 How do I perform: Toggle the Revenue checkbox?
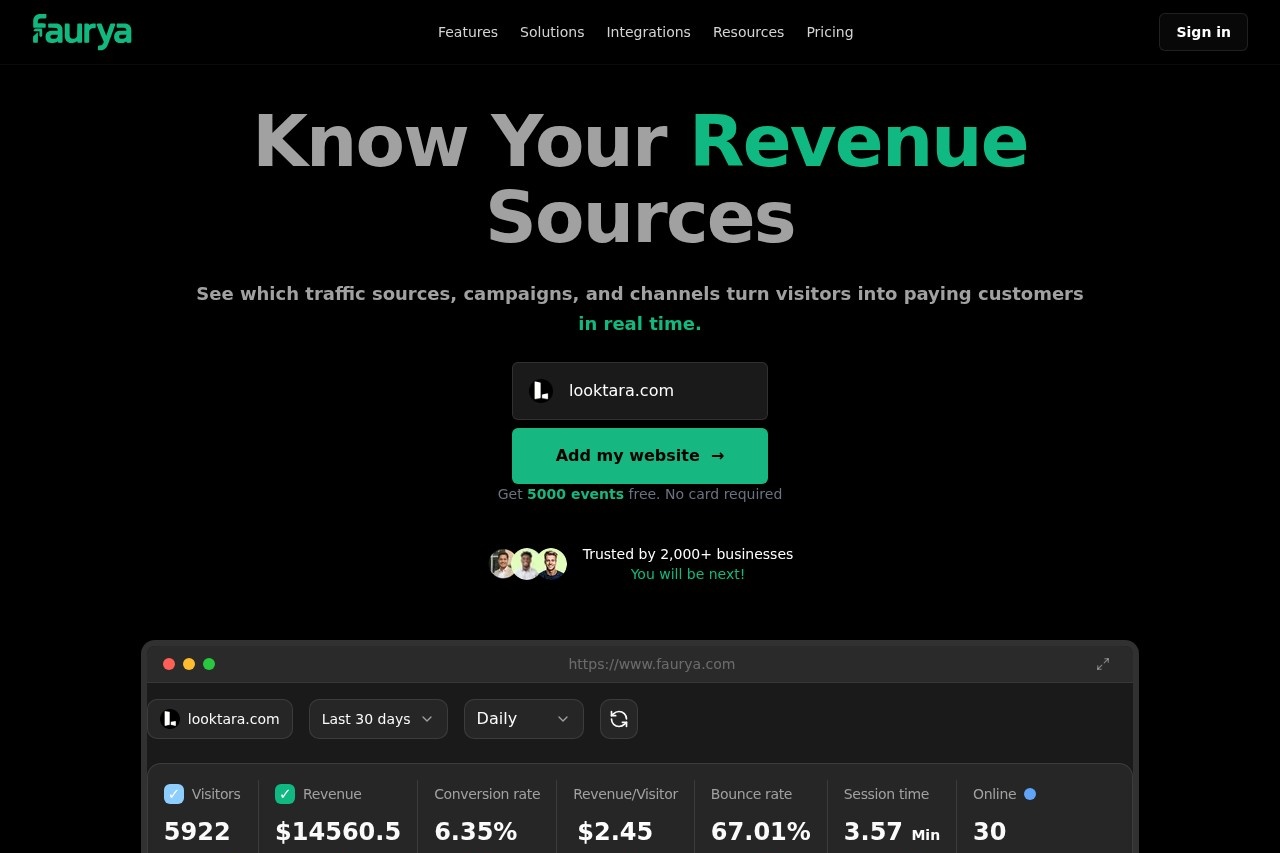[x=285, y=794]
